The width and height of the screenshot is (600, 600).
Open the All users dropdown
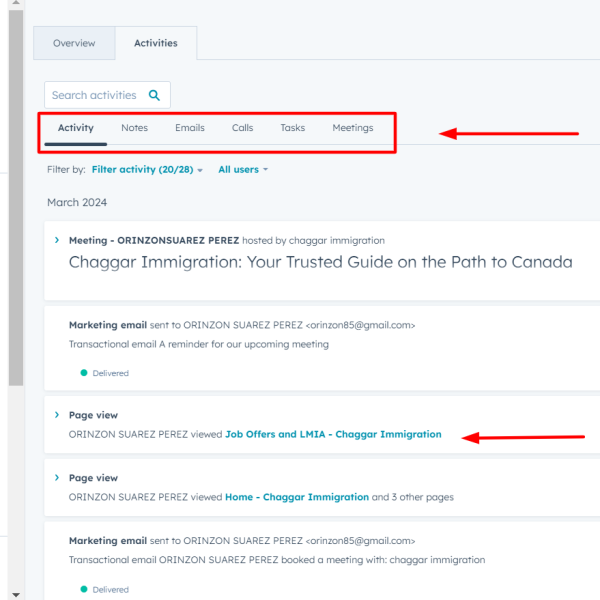pos(243,170)
